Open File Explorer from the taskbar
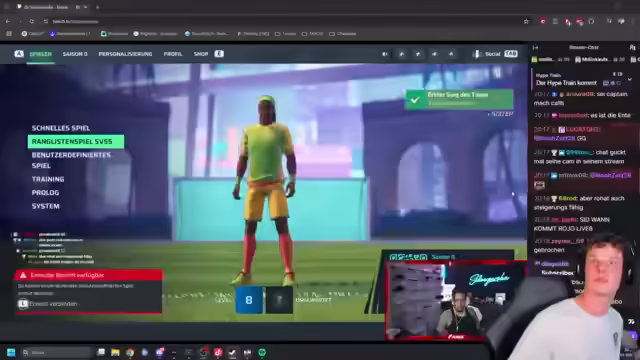This screenshot has height=360, width=640. [x=116, y=352]
